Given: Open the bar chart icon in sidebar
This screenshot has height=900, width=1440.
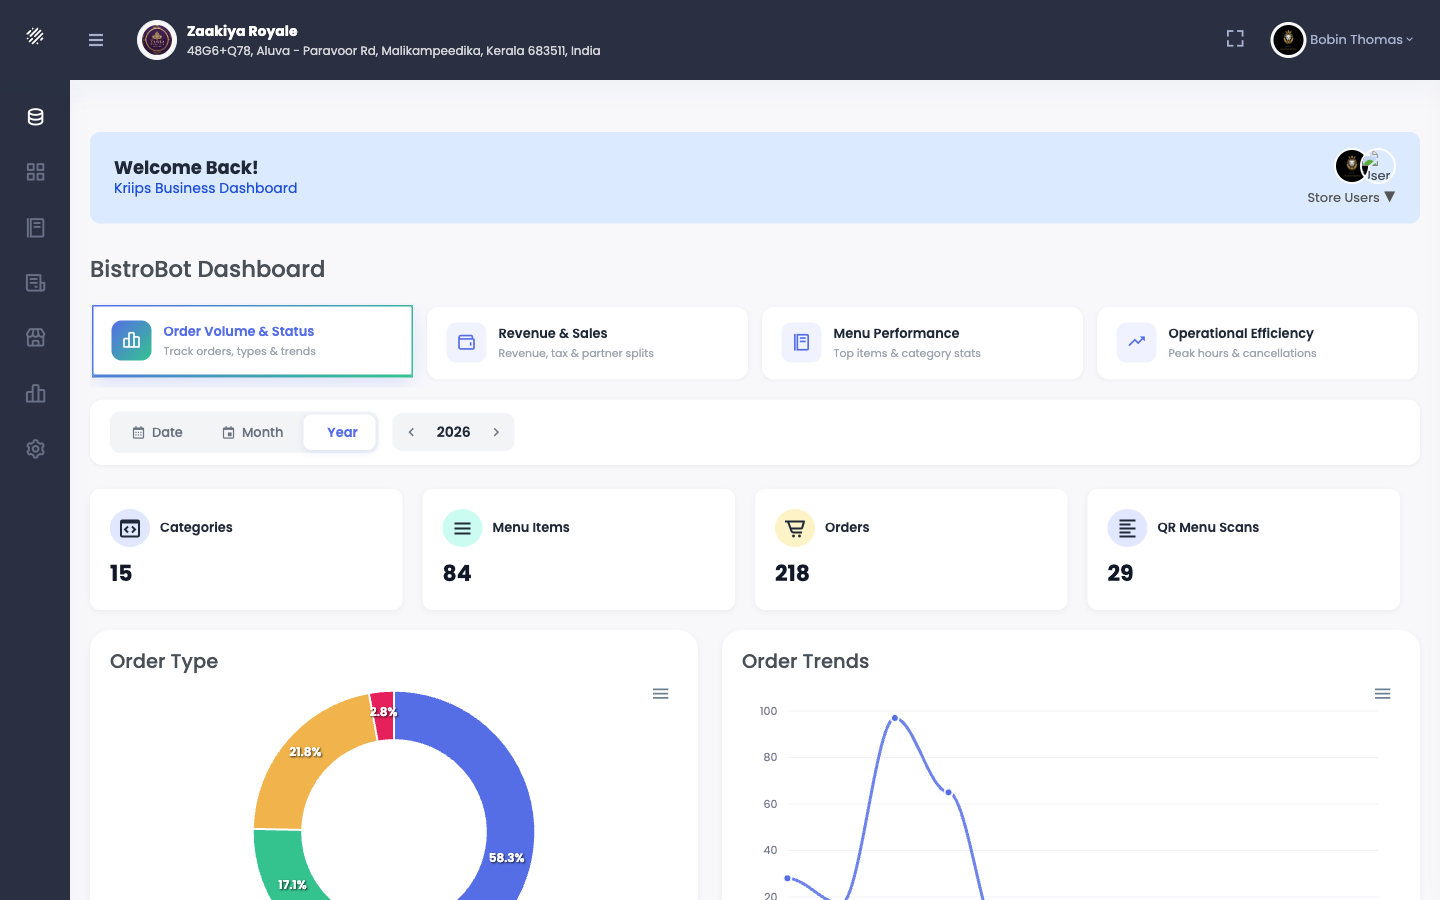Looking at the screenshot, I should click(x=35, y=393).
